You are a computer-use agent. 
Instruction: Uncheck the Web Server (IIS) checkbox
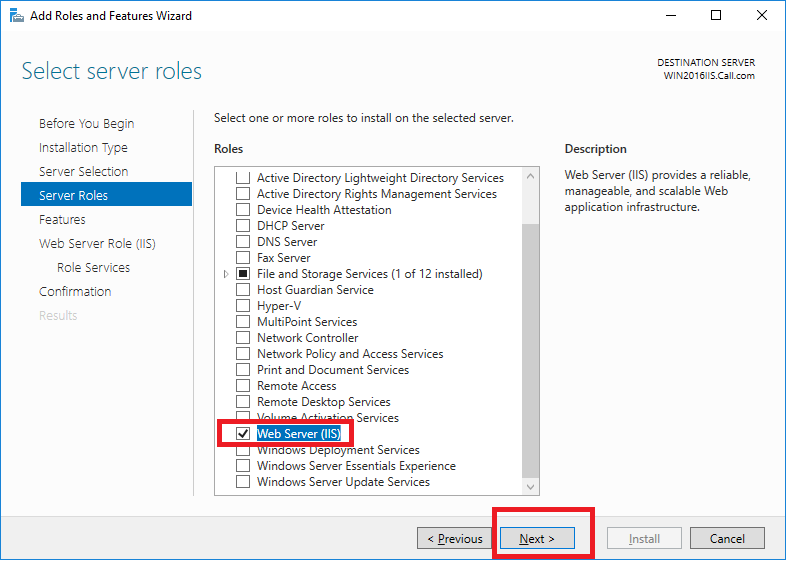tap(243, 434)
